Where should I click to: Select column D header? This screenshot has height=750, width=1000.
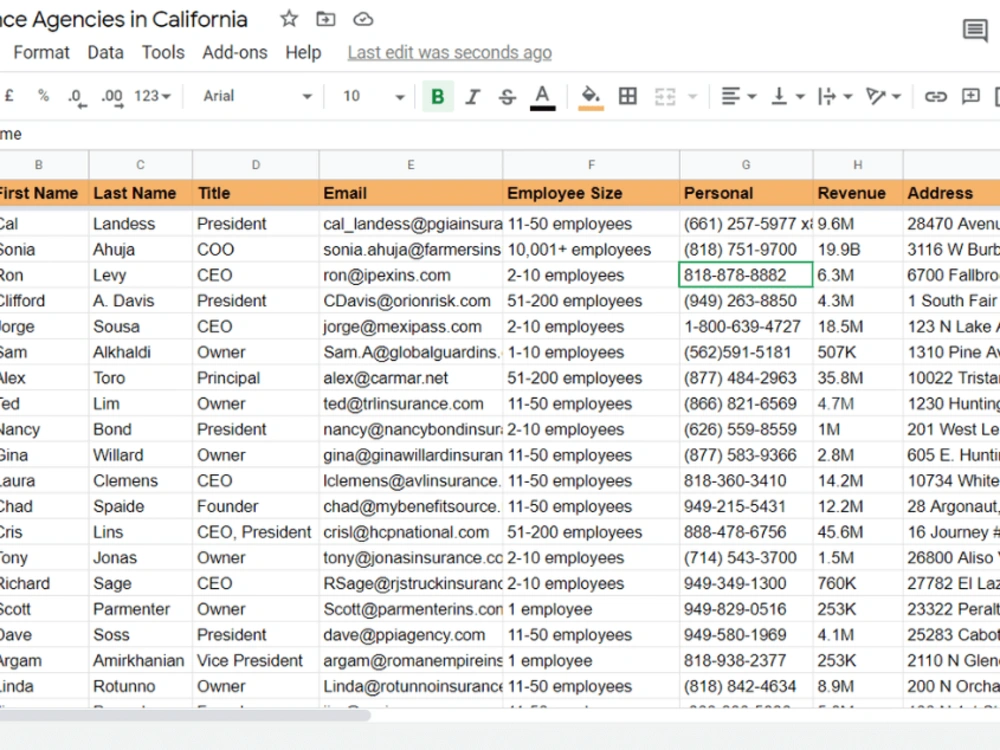click(x=256, y=165)
